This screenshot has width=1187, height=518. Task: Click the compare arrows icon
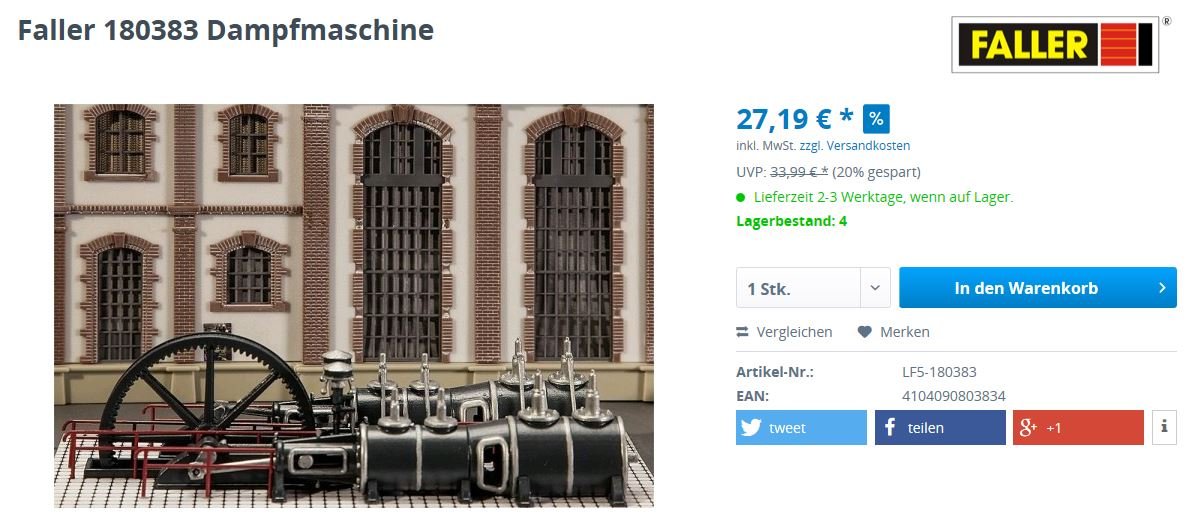743,332
